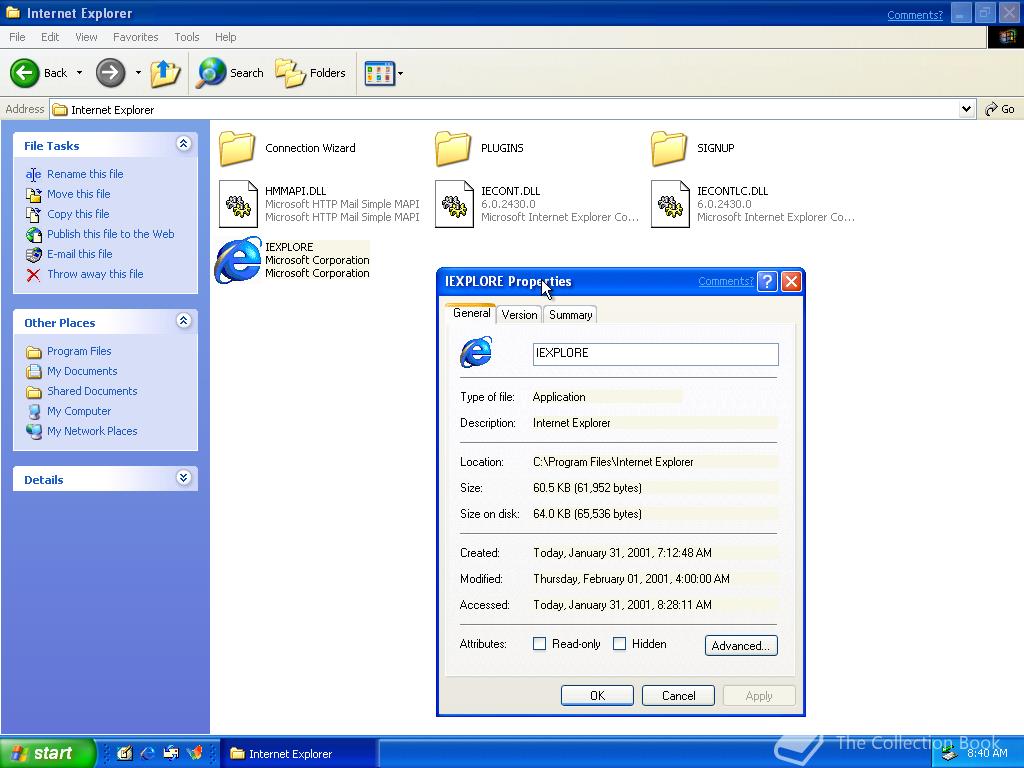Click the Go button
This screenshot has width=1024, height=768.
click(1000, 109)
